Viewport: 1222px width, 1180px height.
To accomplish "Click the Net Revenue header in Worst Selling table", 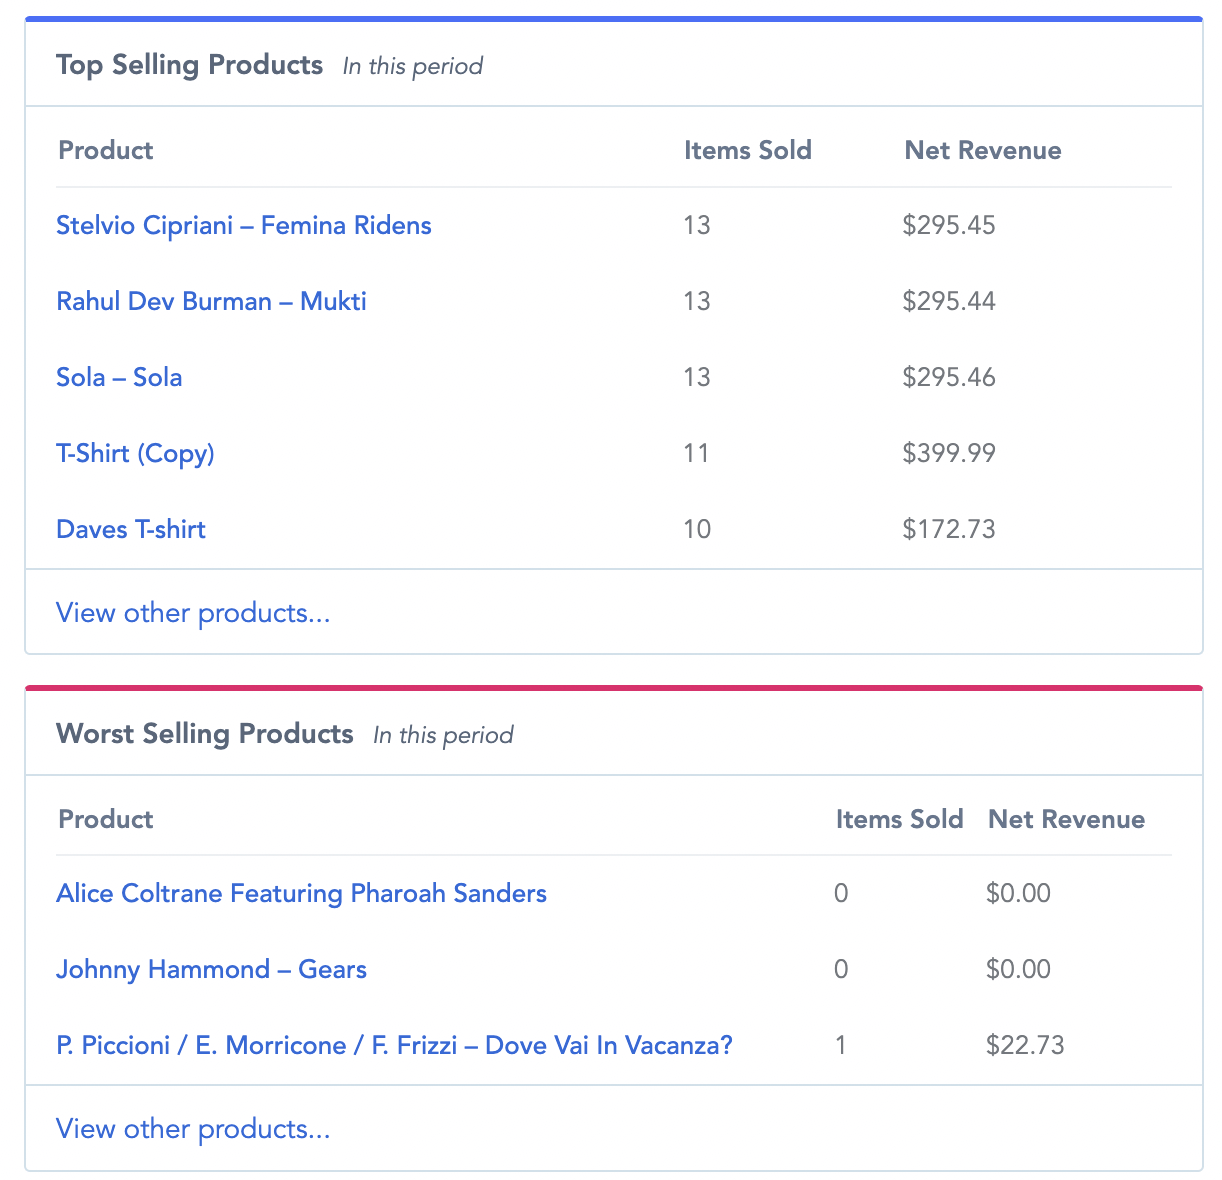I will (1066, 819).
